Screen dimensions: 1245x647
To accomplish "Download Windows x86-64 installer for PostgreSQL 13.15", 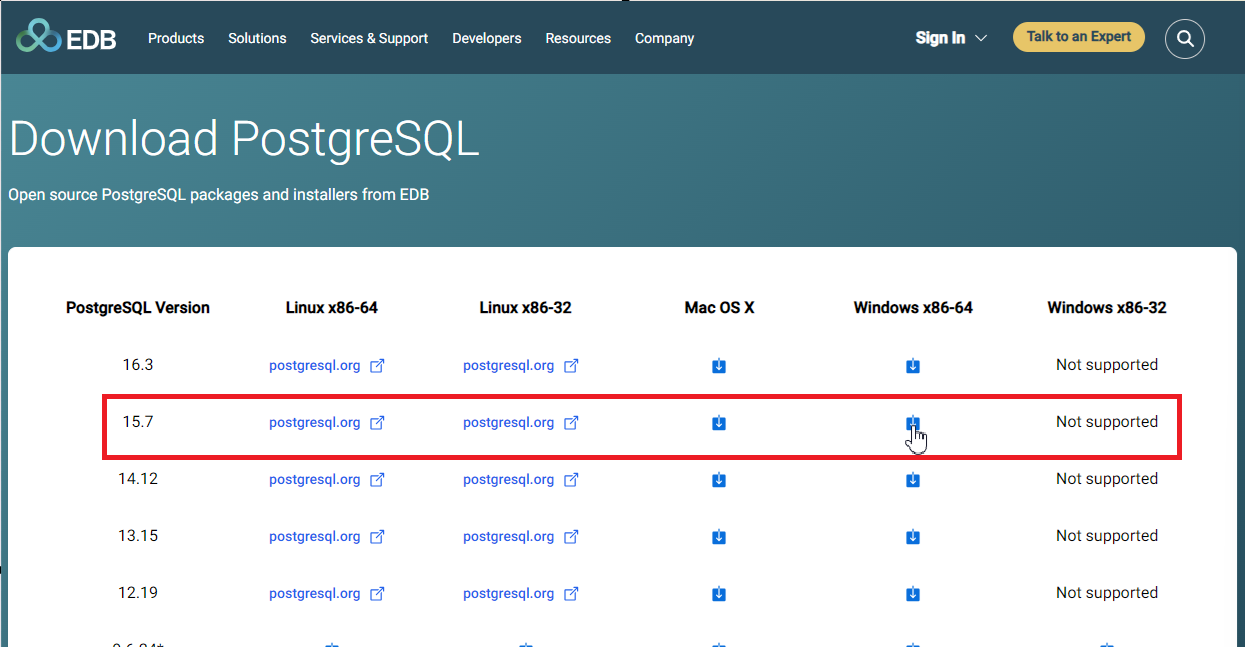I will click(x=913, y=537).
